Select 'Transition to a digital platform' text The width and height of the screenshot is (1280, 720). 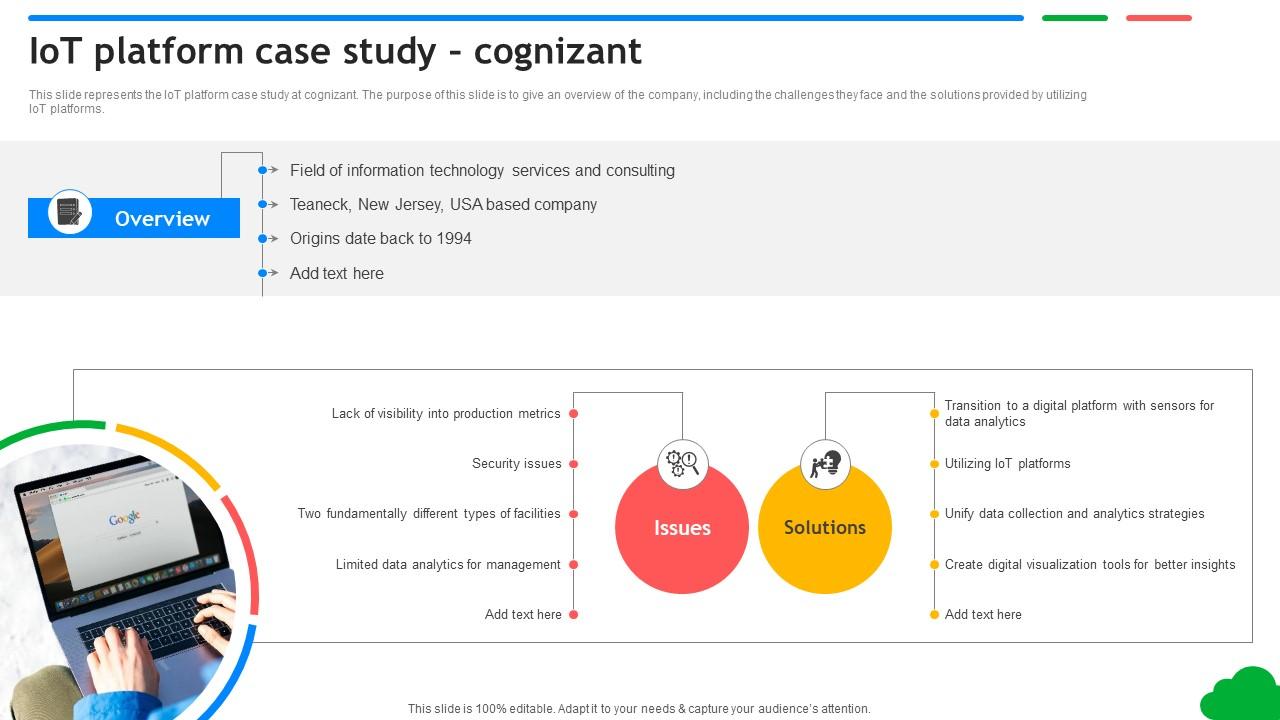1080,414
